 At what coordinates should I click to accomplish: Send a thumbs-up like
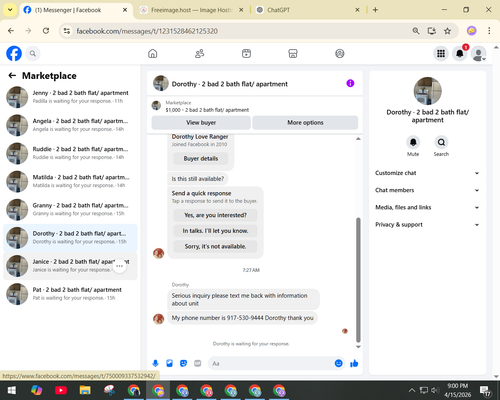coord(354,363)
